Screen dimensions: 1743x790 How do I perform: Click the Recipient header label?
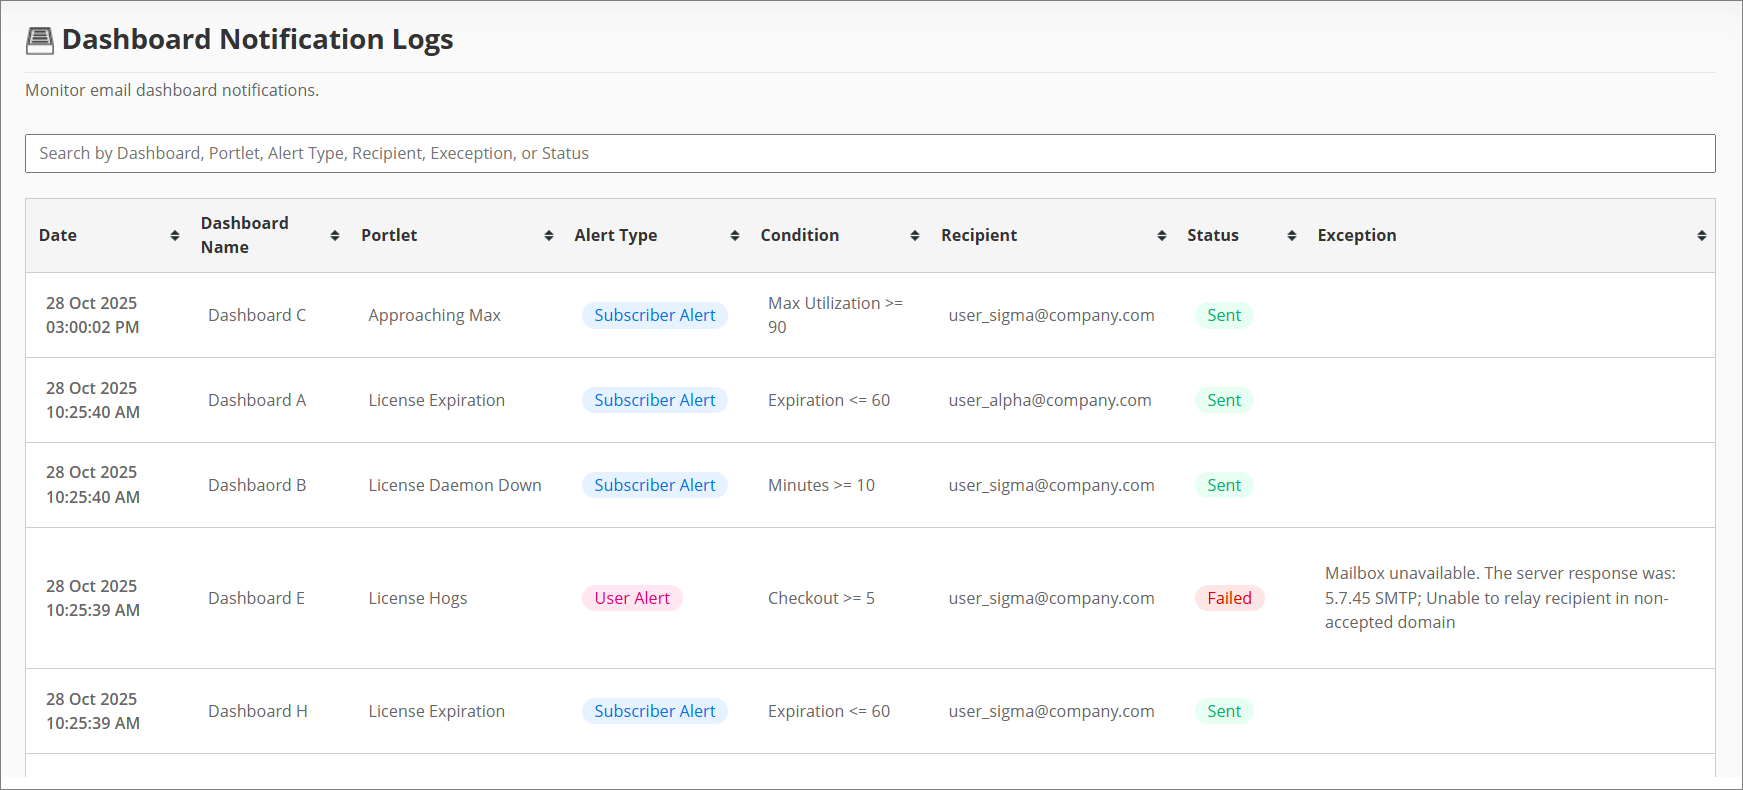point(979,235)
